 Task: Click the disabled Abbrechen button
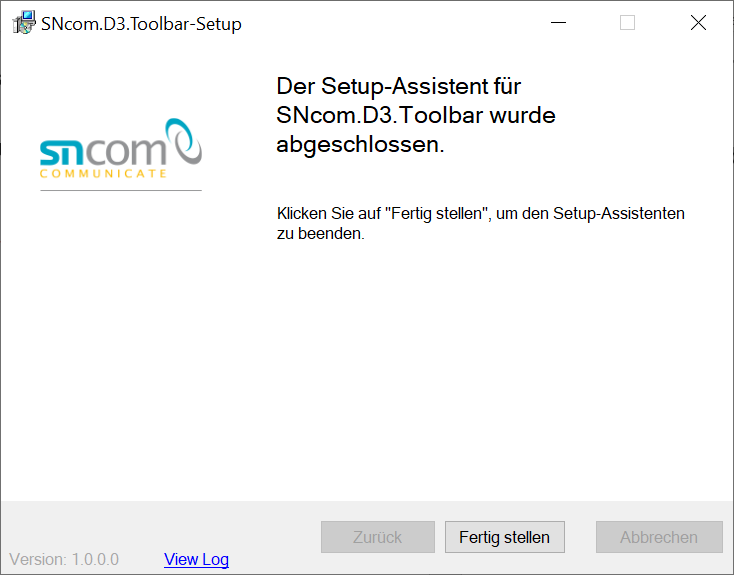tap(659, 537)
